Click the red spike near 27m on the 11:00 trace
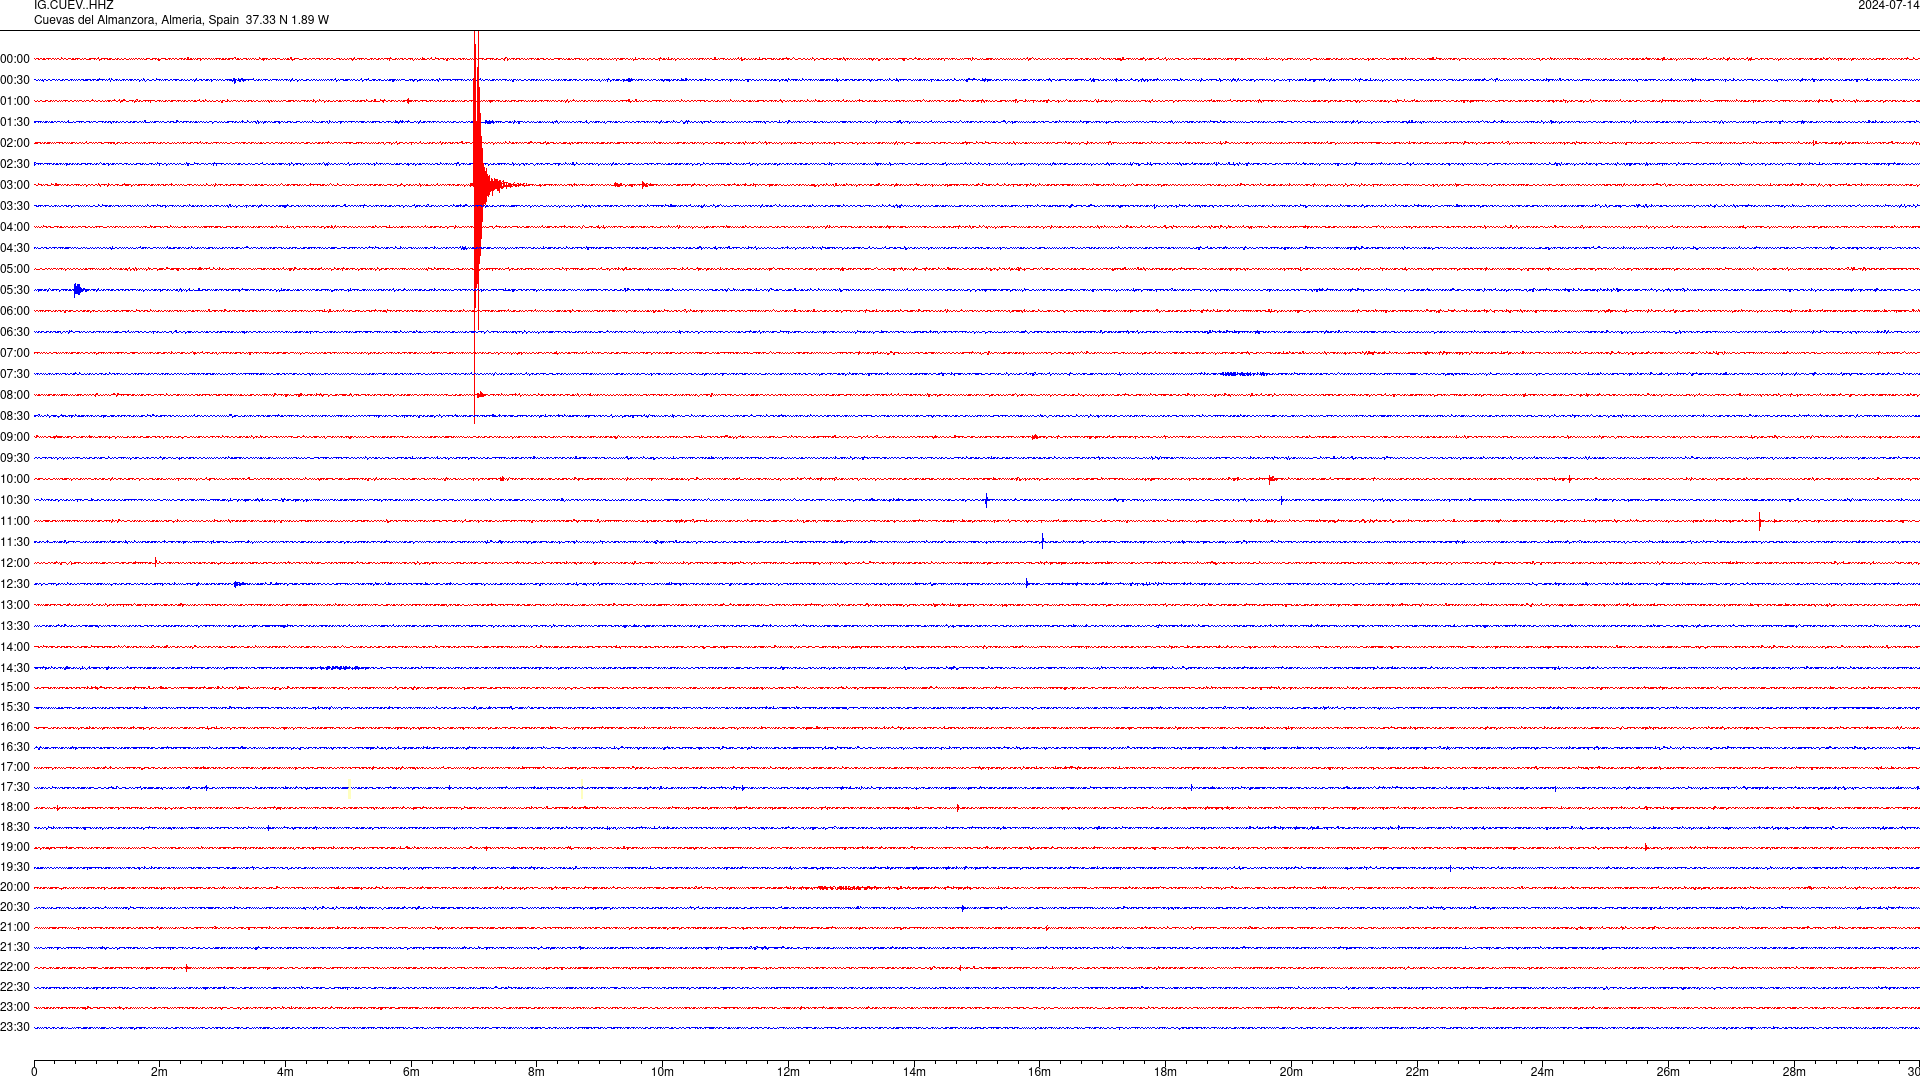 [1760, 521]
